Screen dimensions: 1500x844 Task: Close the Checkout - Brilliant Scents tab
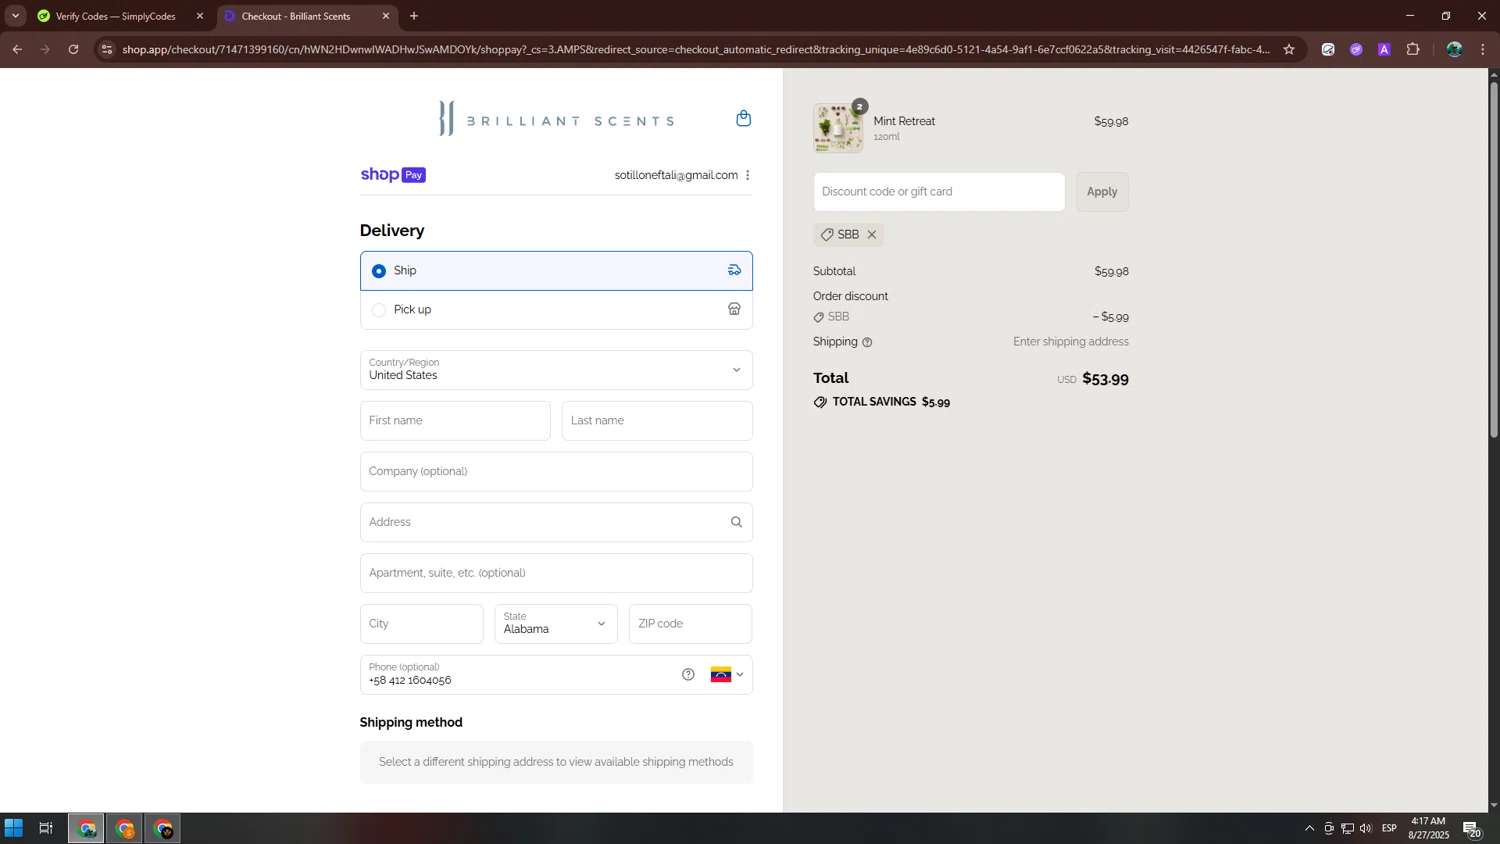pos(386,16)
